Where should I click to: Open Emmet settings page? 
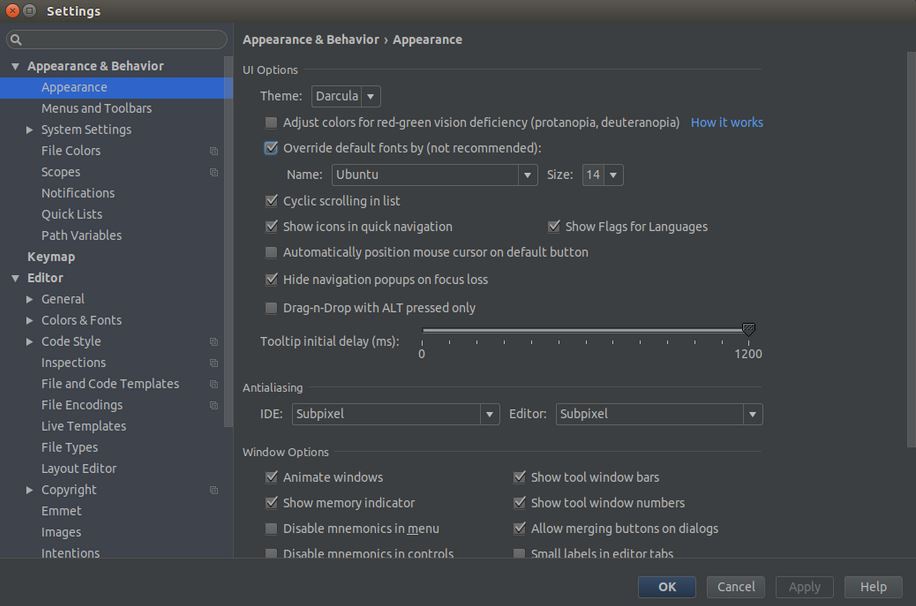pyautogui.click(x=61, y=511)
